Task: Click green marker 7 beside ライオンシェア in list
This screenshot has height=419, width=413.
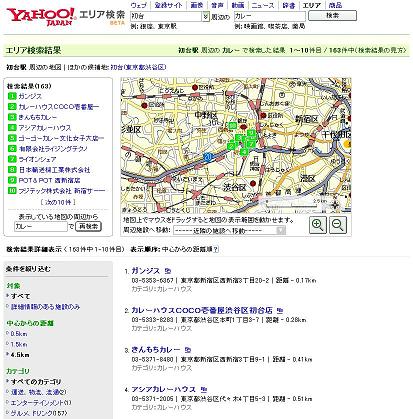Action: (x=12, y=159)
